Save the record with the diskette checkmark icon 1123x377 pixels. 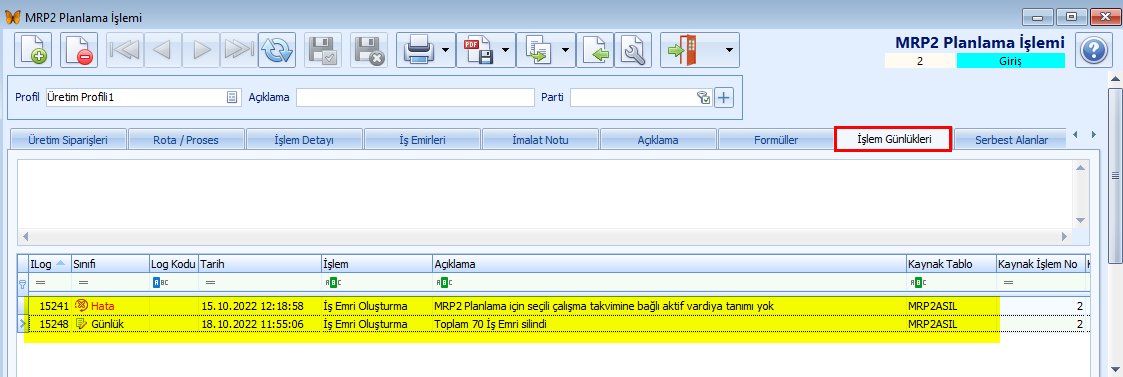[x=323, y=50]
